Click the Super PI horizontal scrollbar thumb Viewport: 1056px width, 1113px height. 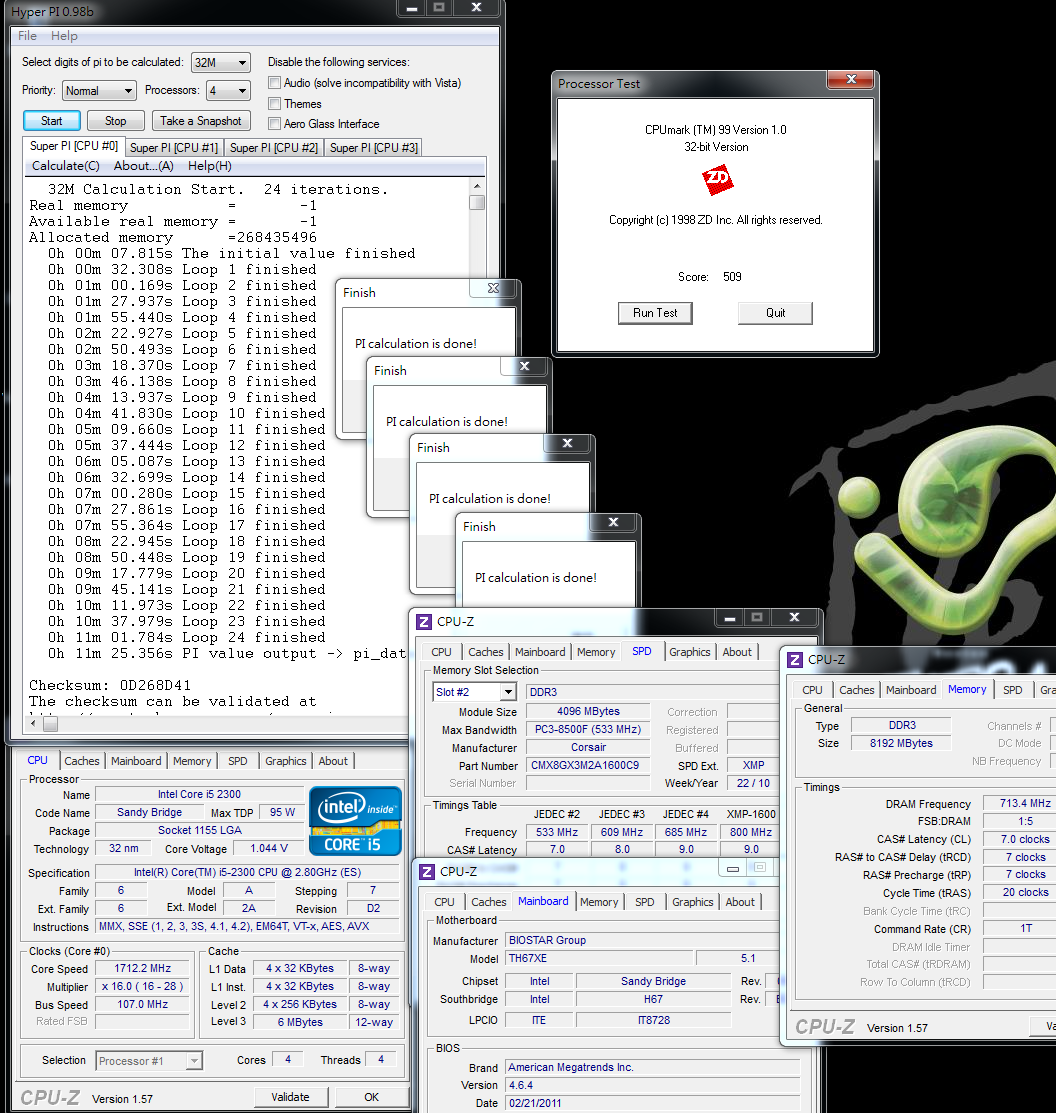(50, 724)
